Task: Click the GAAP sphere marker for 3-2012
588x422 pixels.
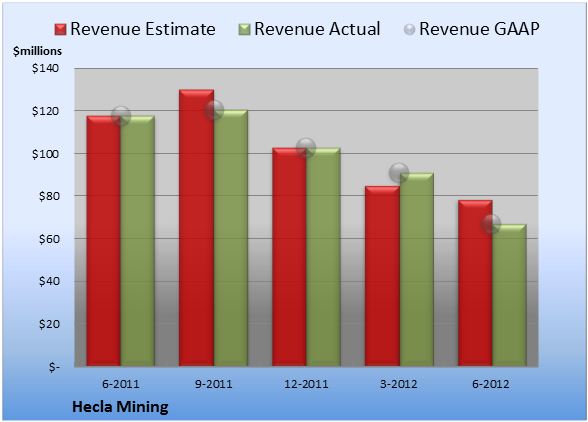Action: pyautogui.click(x=399, y=173)
